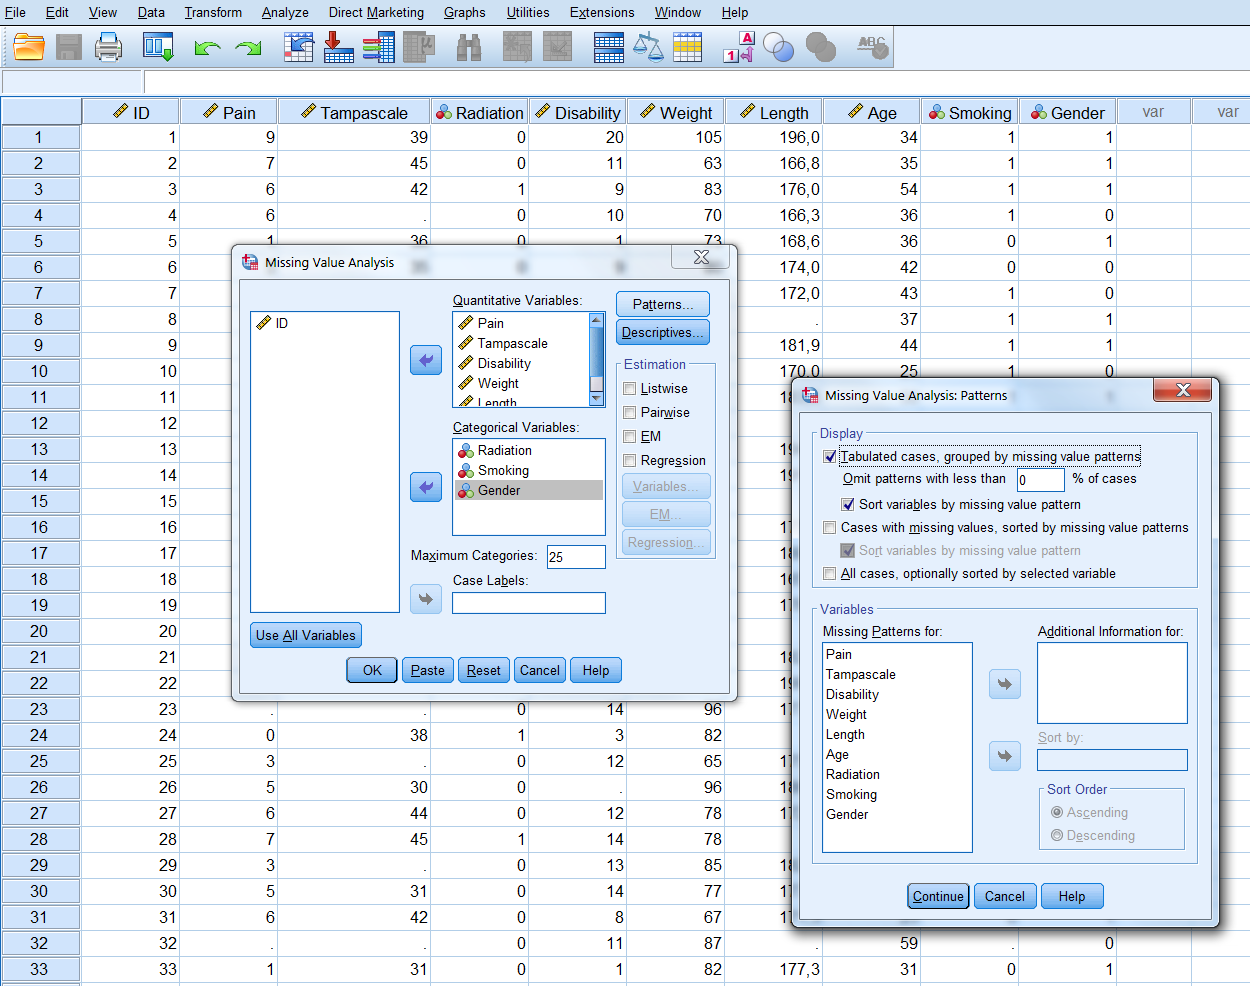Viewport: 1250px width, 986px height.
Task: Click the Weight Cases scales icon
Action: (x=648, y=47)
